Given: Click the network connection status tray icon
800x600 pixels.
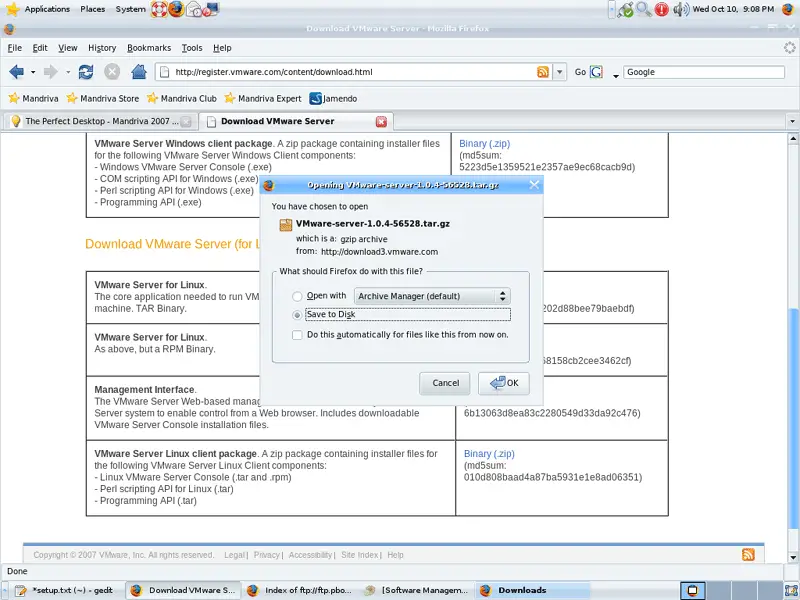Looking at the screenshot, I should click(625, 9).
